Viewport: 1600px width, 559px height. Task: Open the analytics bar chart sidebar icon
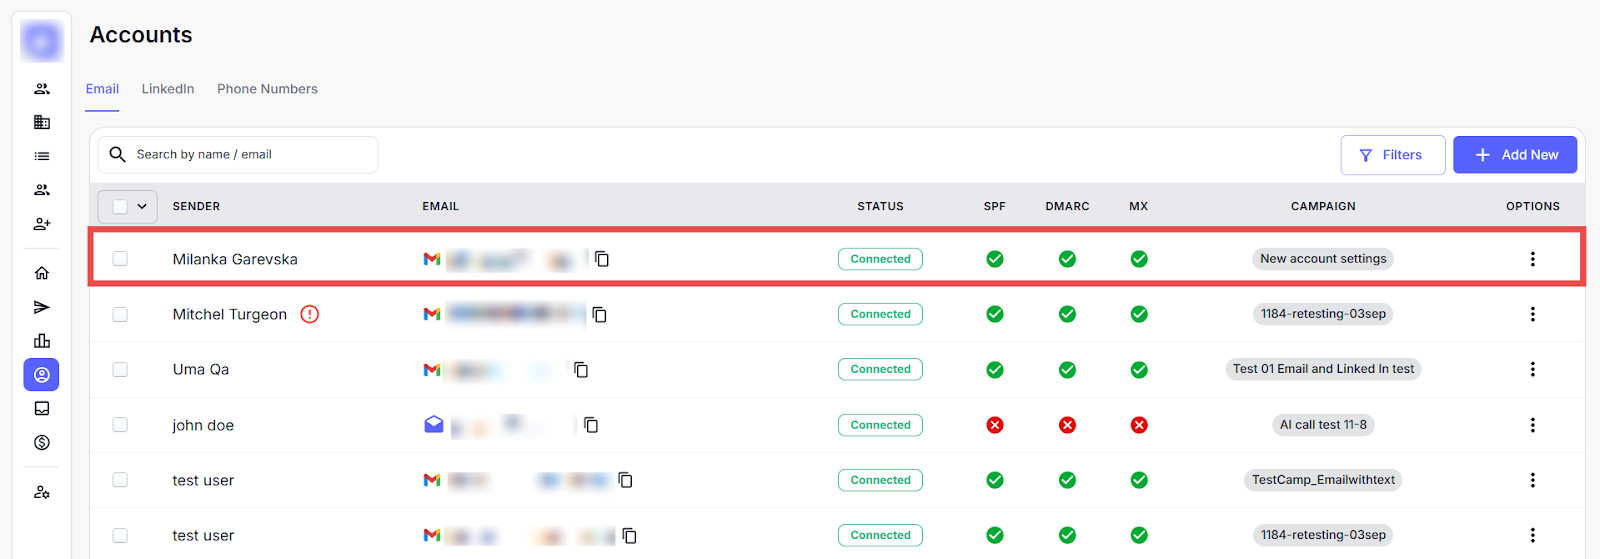[42, 341]
